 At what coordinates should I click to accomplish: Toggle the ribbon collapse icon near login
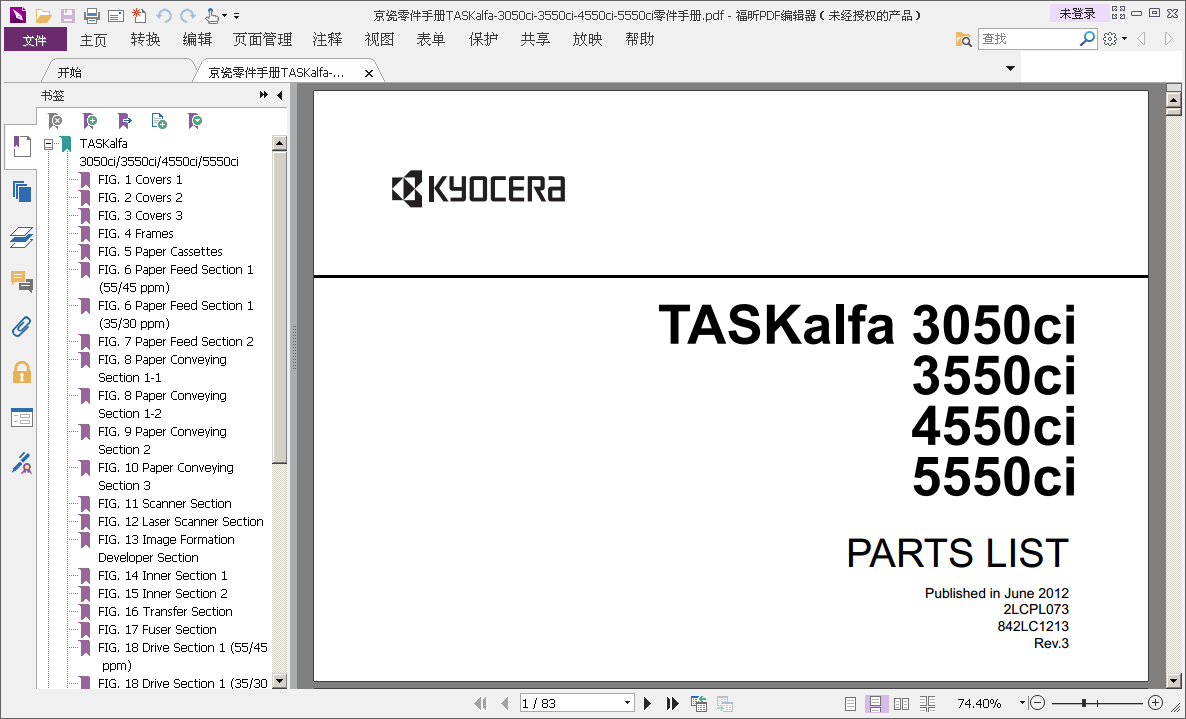1119,13
